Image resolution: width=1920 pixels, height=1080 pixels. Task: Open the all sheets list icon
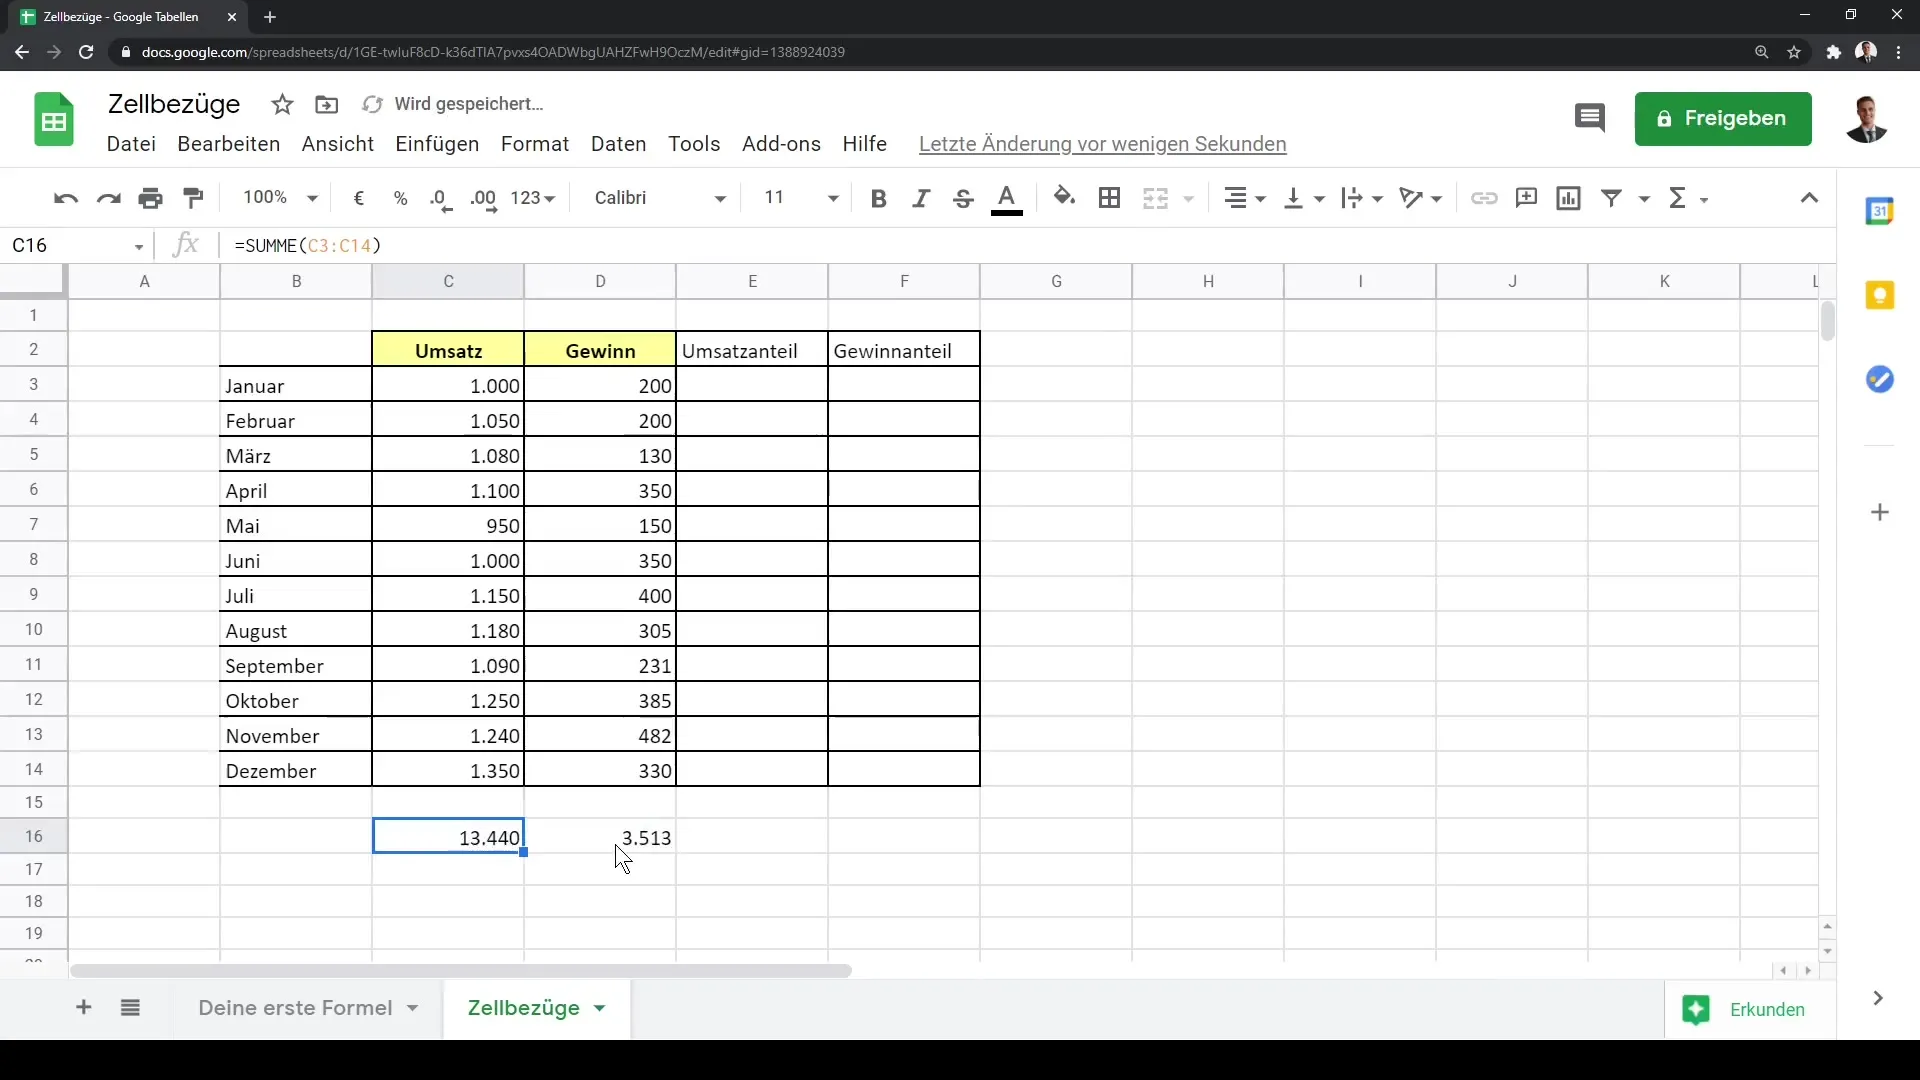(130, 1008)
